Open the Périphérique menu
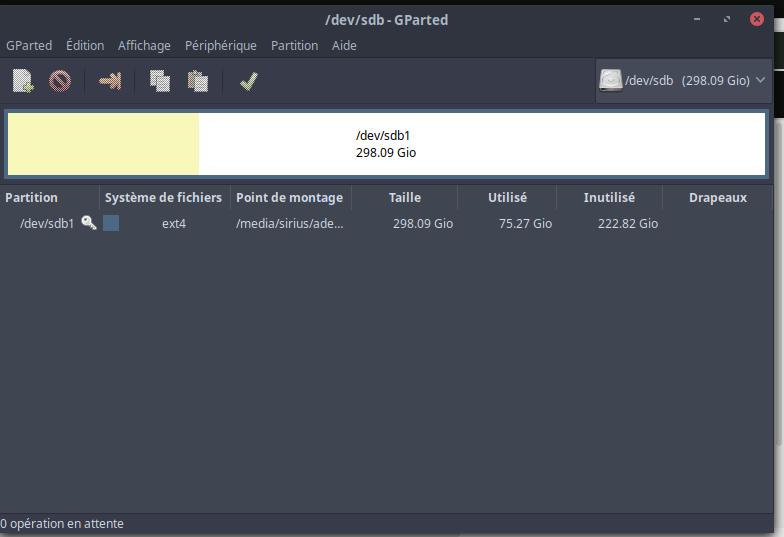The image size is (784, 537). pyautogui.click(x=220, y=45)
